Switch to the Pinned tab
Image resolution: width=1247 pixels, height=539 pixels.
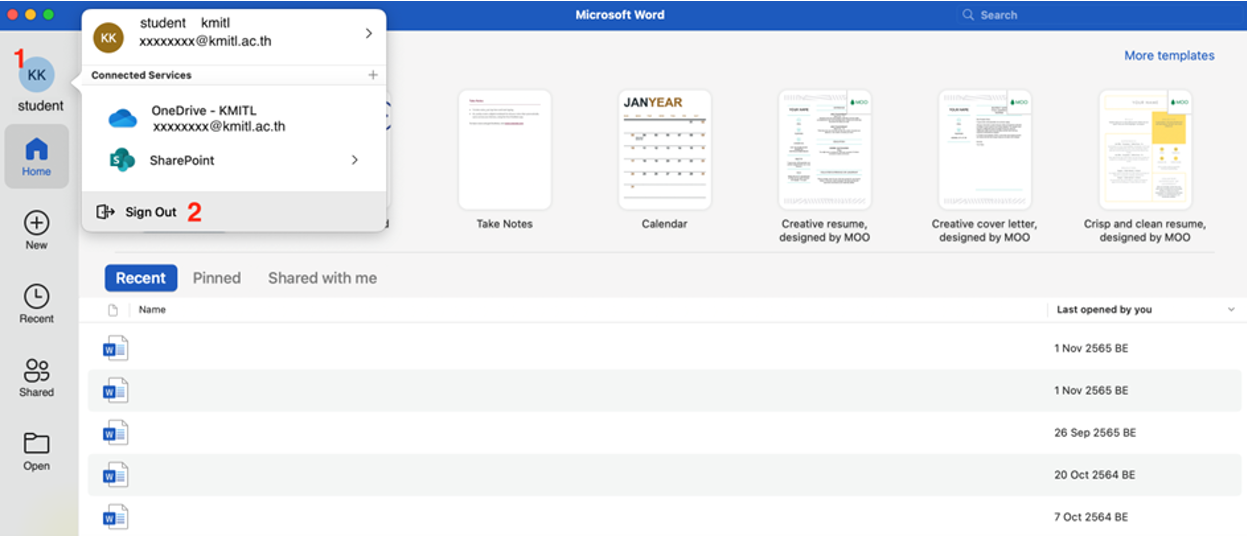(x=217, y=278)
